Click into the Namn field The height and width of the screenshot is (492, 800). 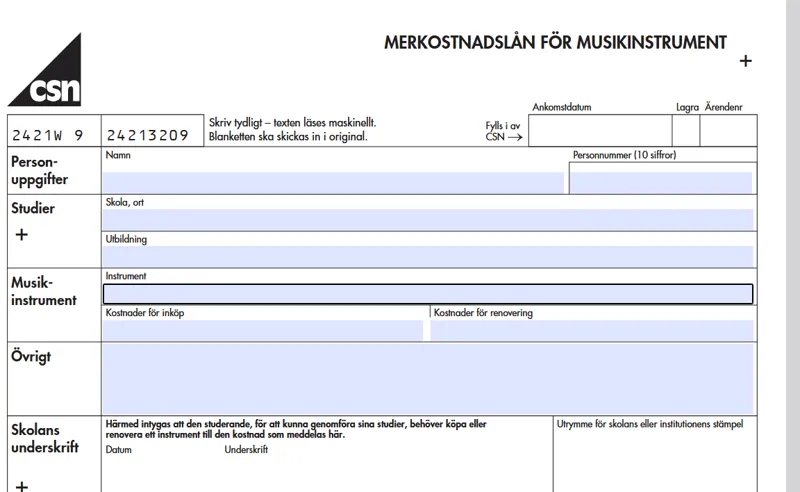coord(333,182)
